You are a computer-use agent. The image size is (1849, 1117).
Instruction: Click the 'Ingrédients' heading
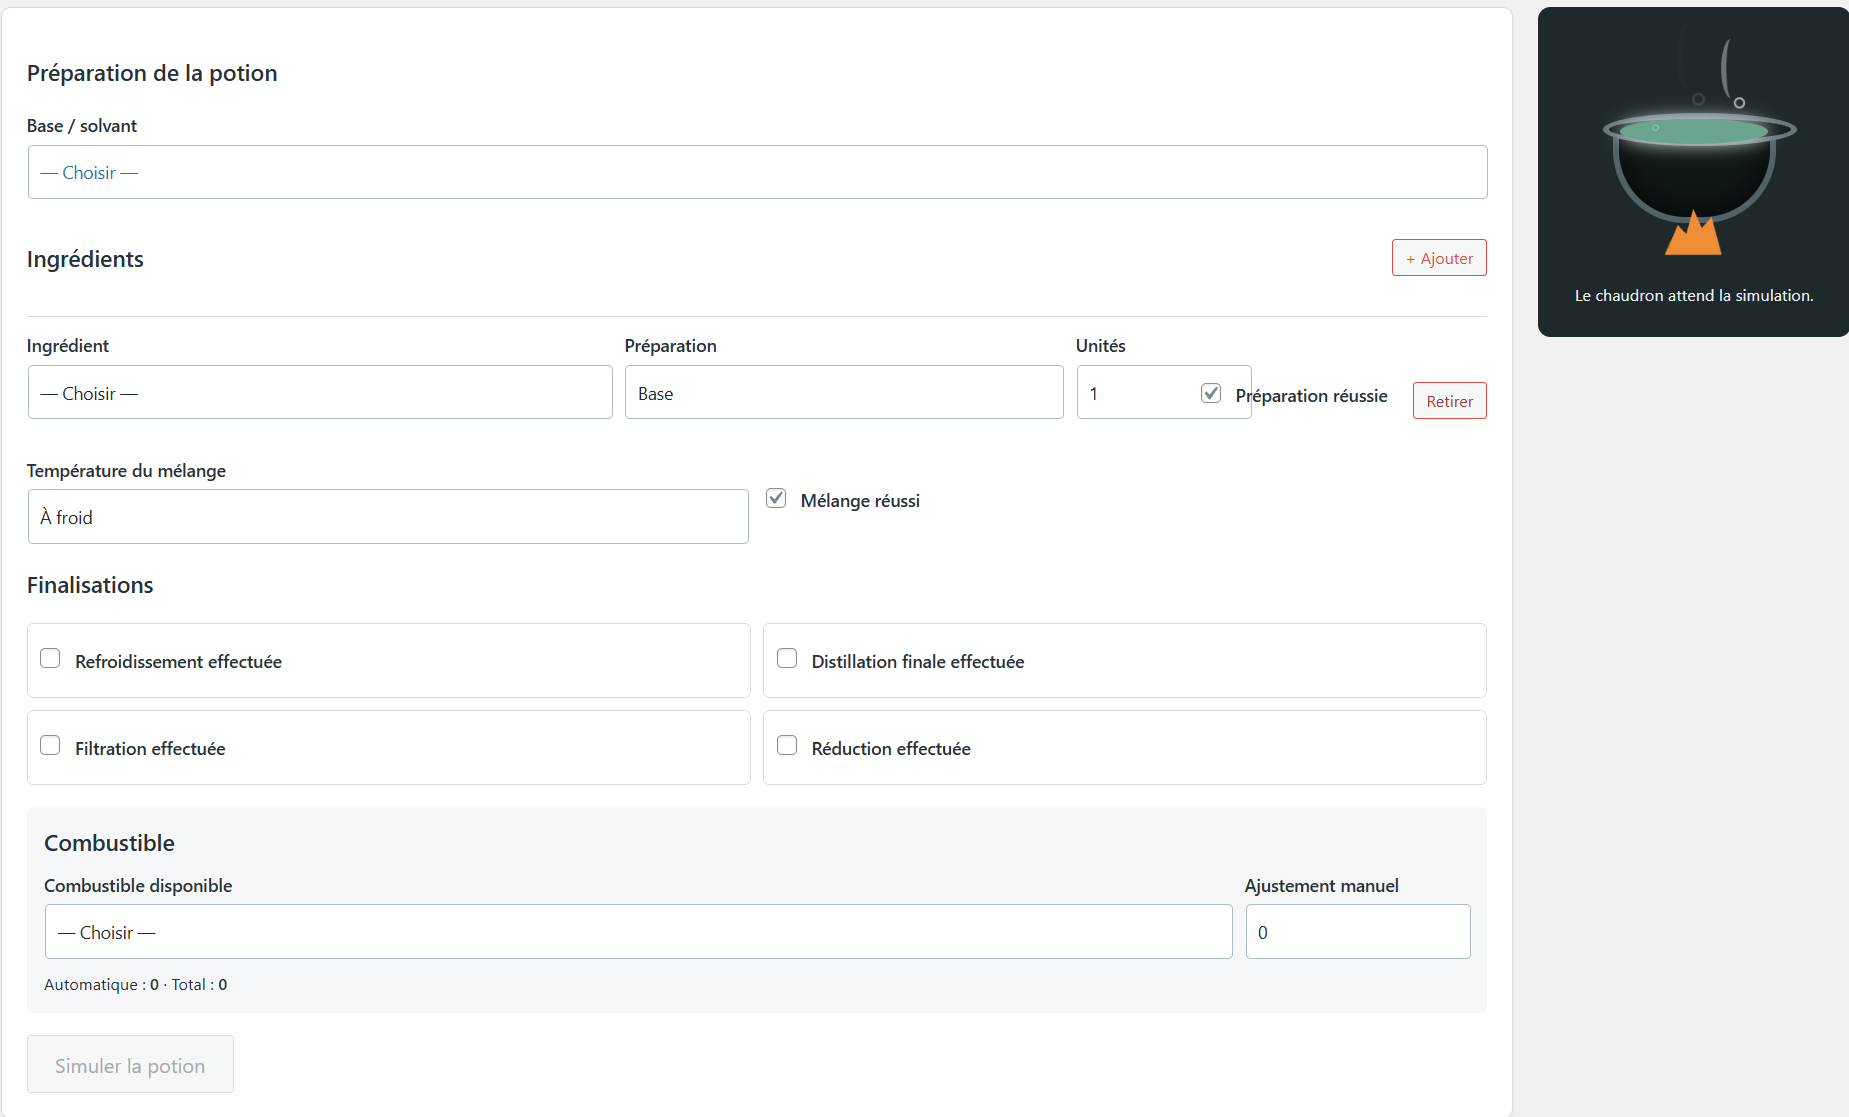pos(85,259)
